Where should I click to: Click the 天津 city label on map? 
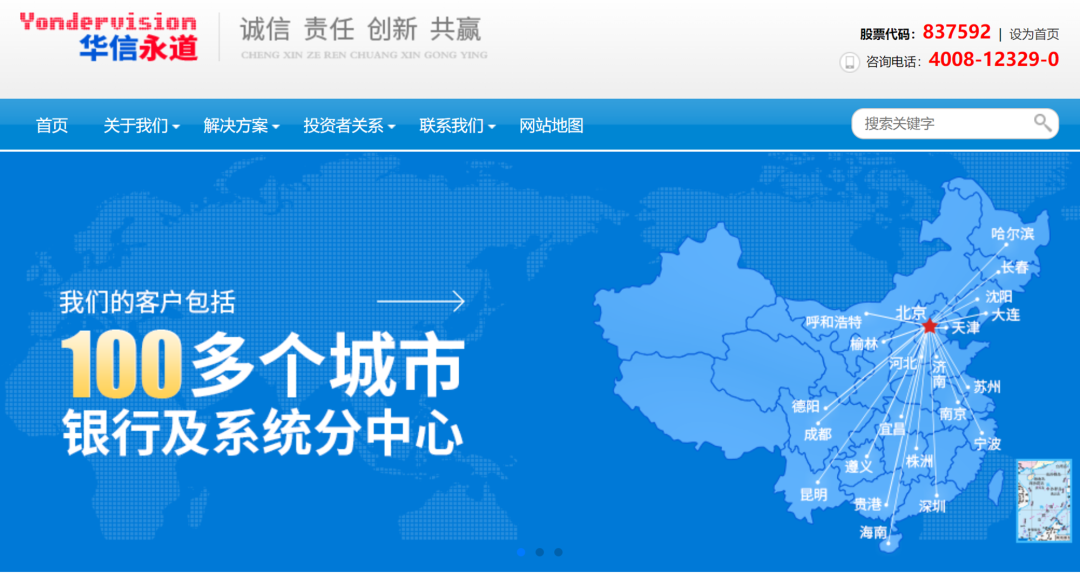click(x=965, y=329)
